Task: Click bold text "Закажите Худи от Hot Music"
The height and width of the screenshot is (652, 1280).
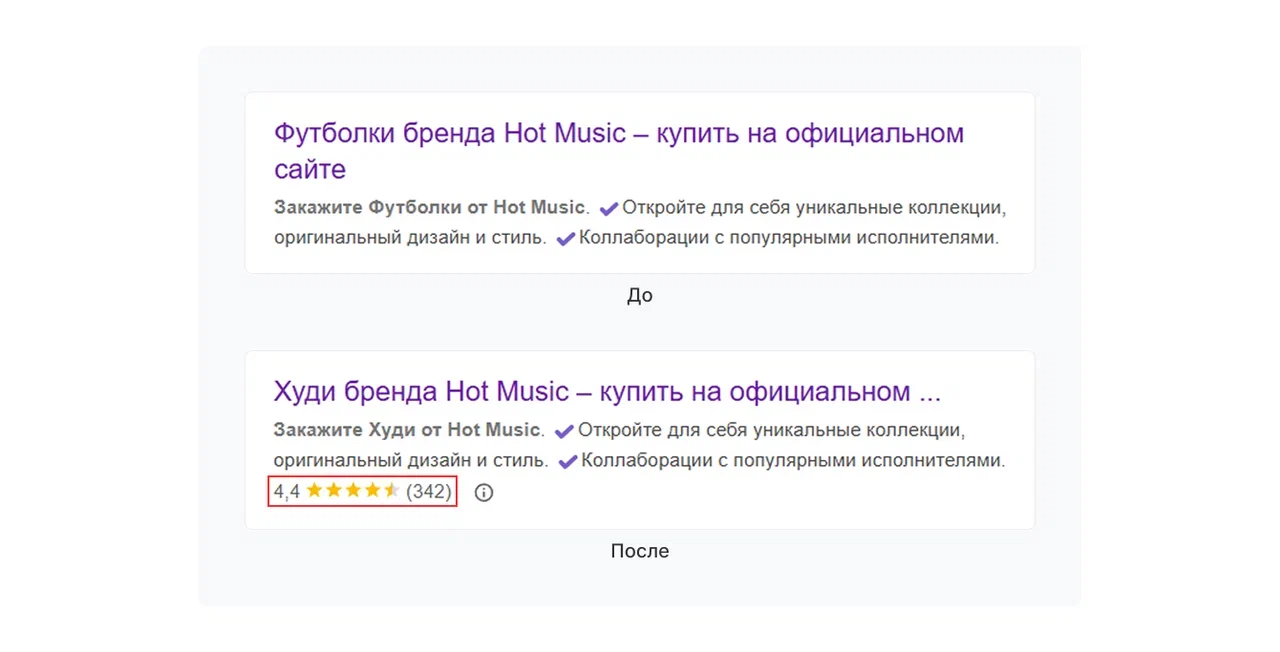Action: click(406, 430)
